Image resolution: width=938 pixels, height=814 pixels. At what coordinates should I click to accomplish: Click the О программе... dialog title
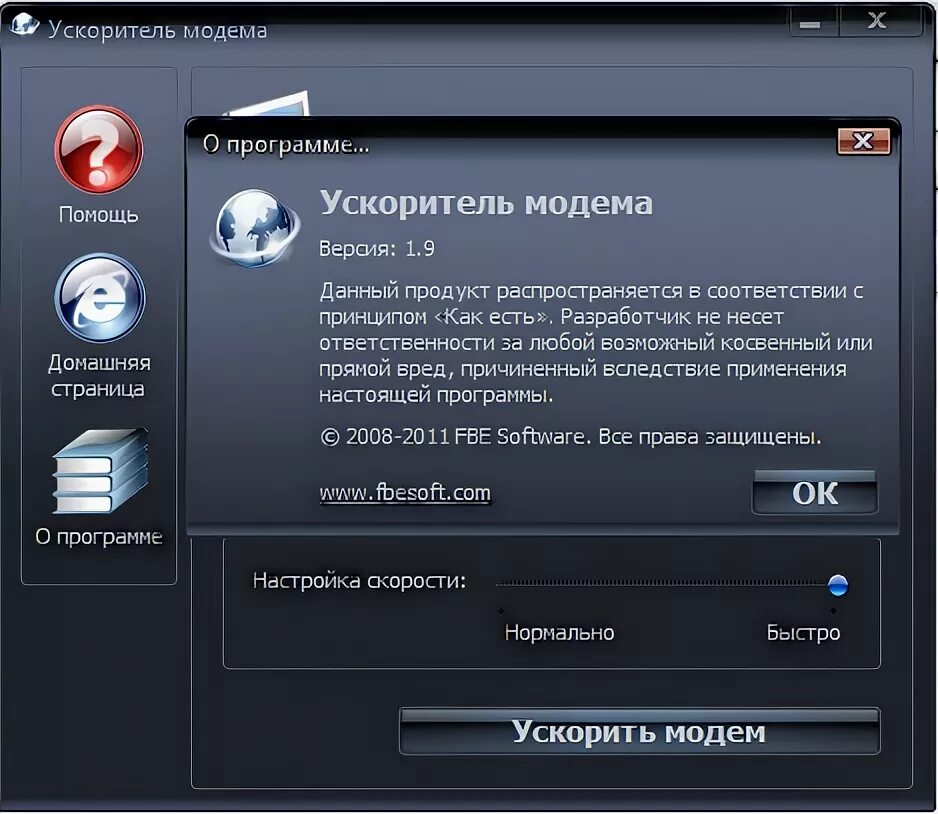click(286, 144)
